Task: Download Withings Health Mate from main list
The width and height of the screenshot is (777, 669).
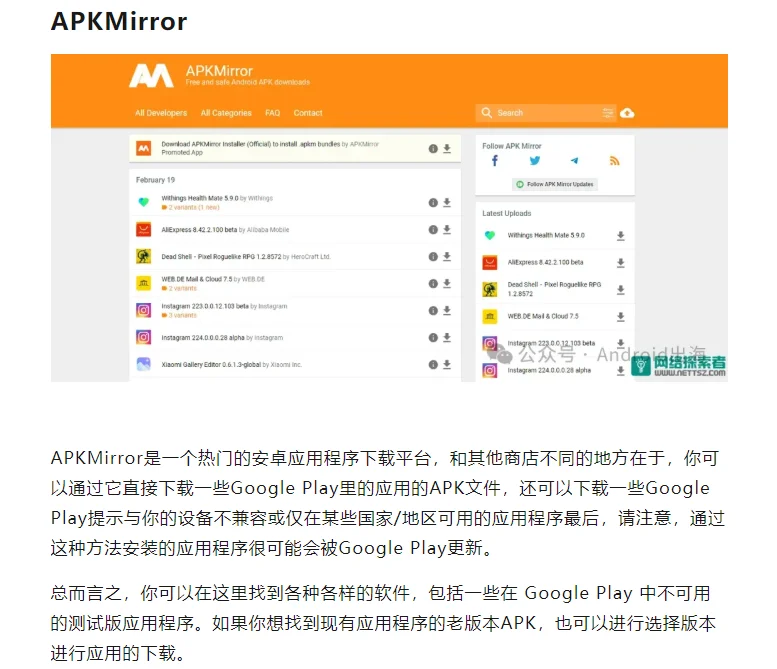Action: tap(447, 203)
